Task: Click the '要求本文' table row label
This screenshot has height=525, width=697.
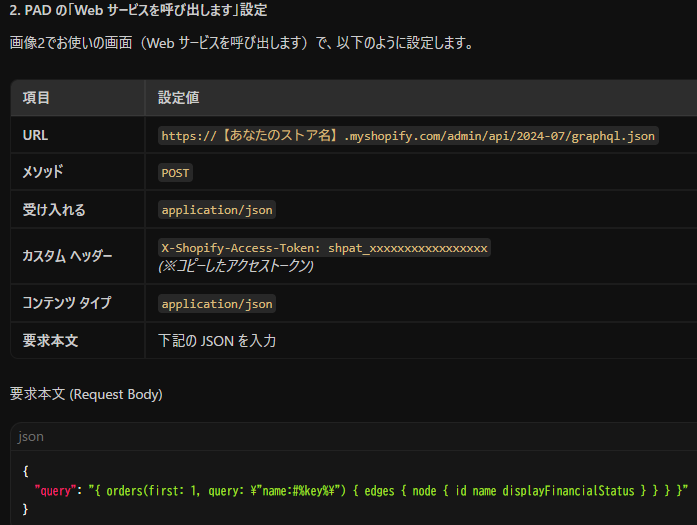Action: (50, 341)
